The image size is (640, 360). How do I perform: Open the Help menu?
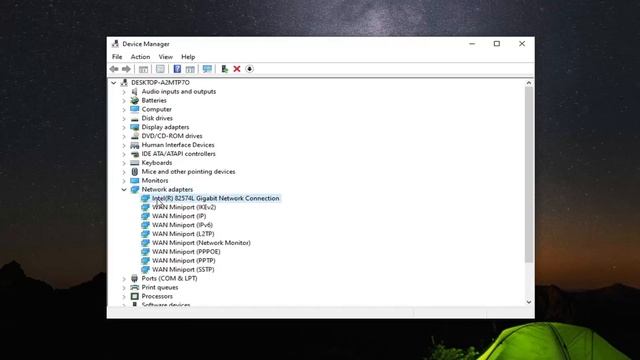[188, 57]
